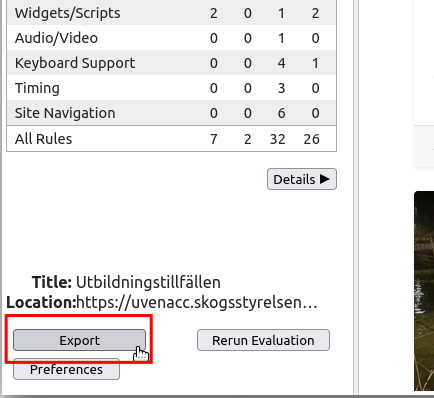Click the Keyboard Support count 4
This screenshot has width=434, height=398.
coord(281,63)
